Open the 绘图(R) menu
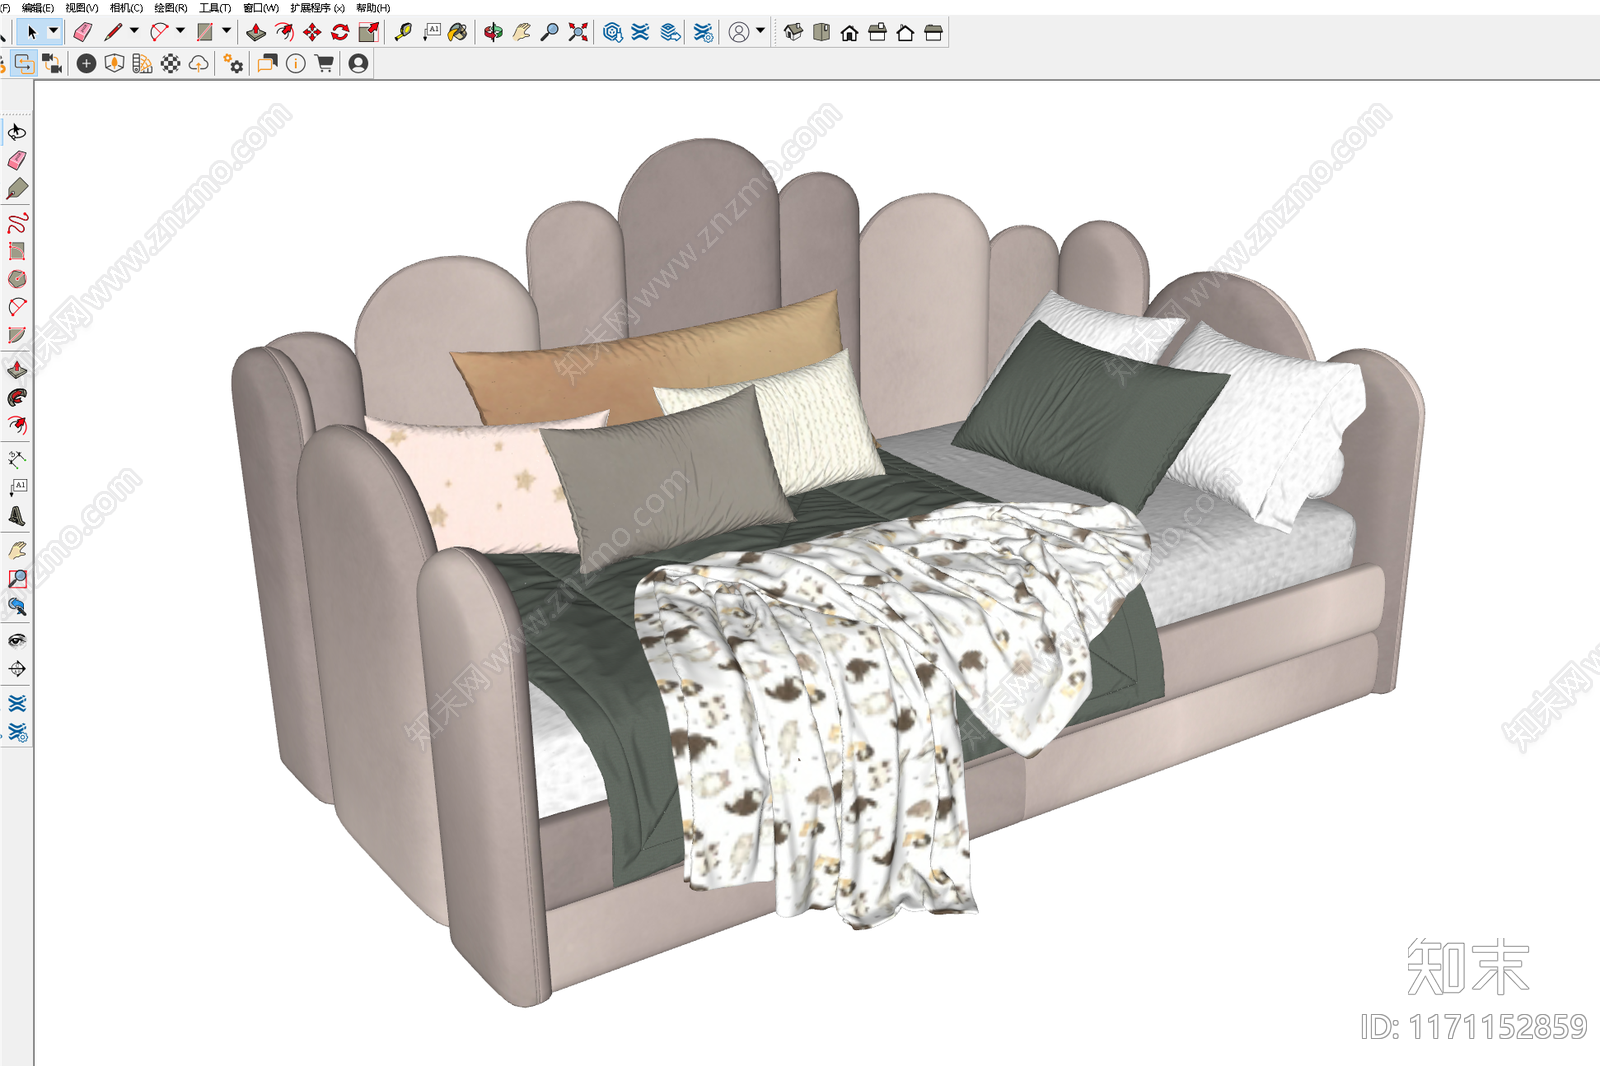The height and width of the screenshot is (1066, 1600). click(171, 8)
